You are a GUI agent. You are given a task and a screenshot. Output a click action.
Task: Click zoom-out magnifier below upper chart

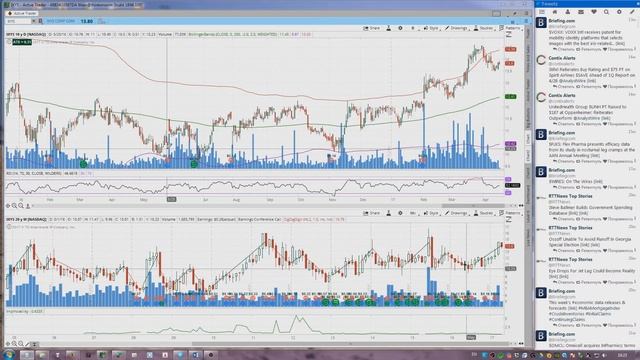pyautogui.click(x=21, y=206)
